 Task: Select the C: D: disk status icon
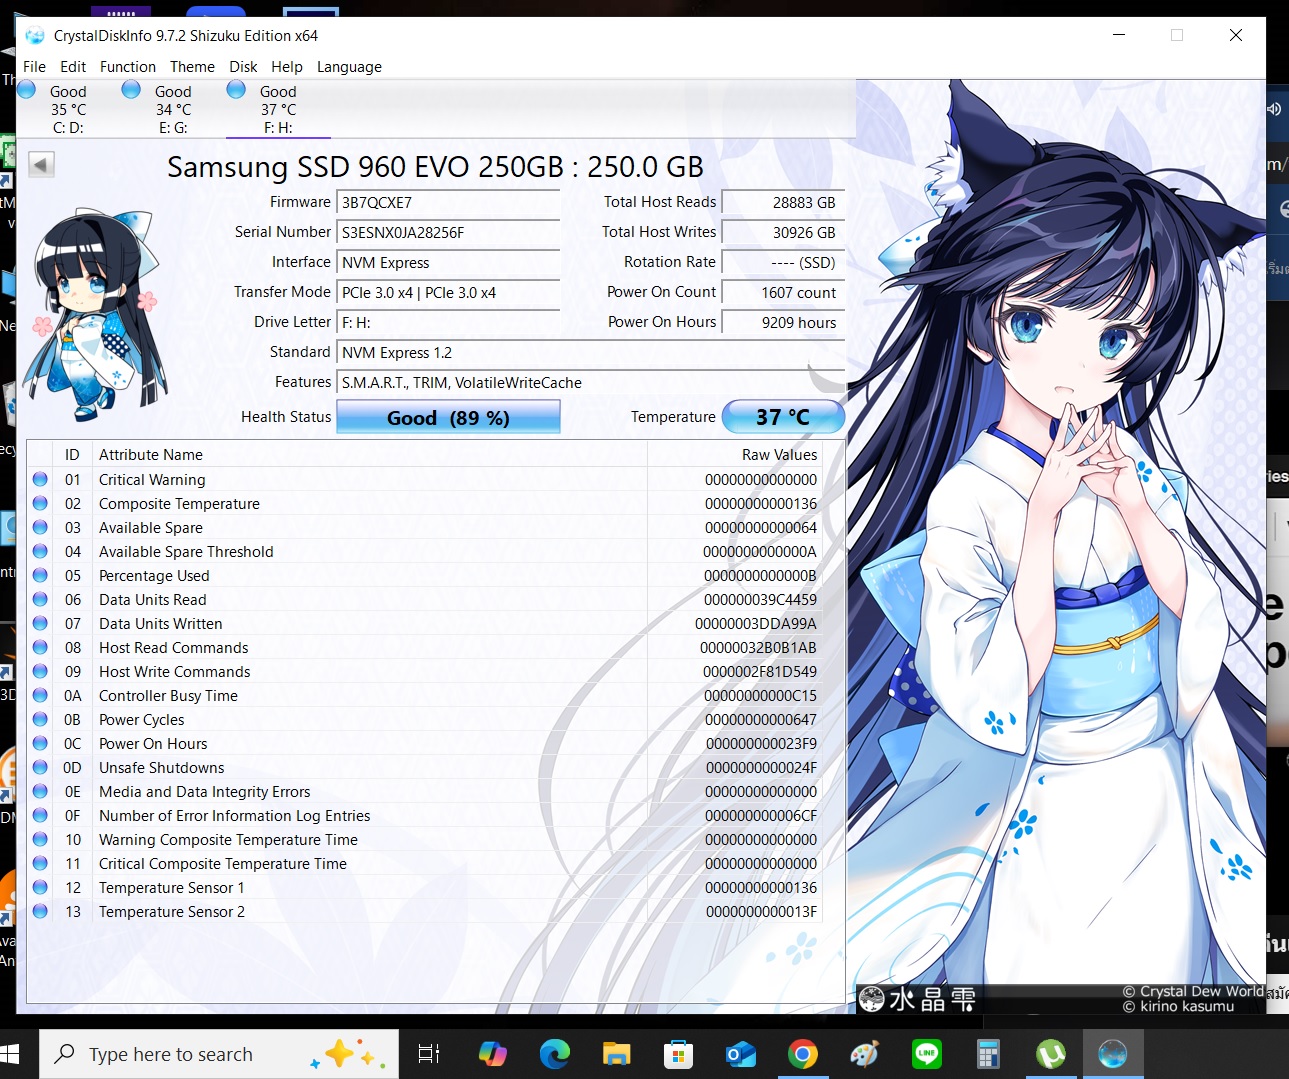pyautogui.click(x=26, y=90)
